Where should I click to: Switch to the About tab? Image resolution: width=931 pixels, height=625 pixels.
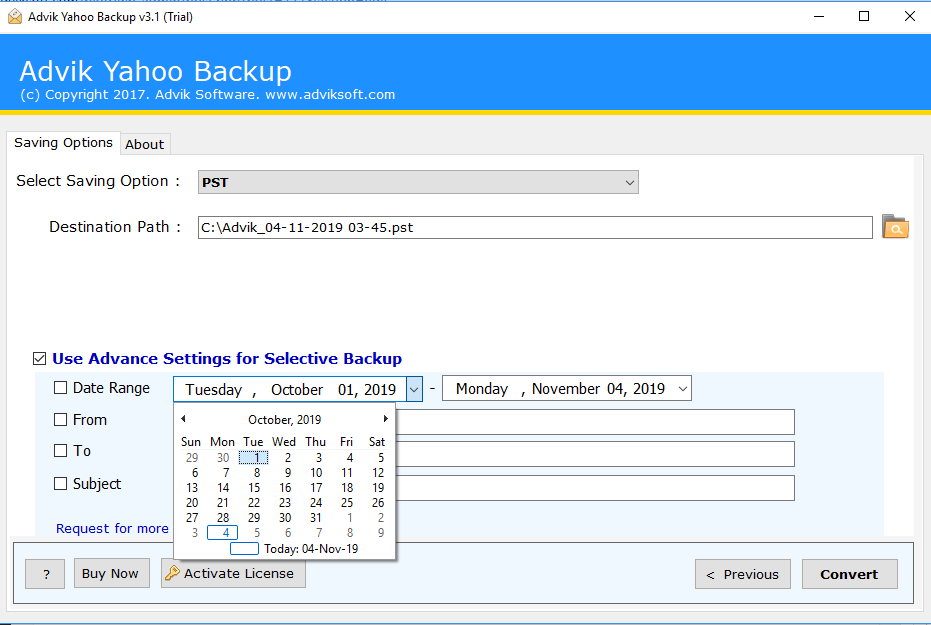tap(144, 144)
